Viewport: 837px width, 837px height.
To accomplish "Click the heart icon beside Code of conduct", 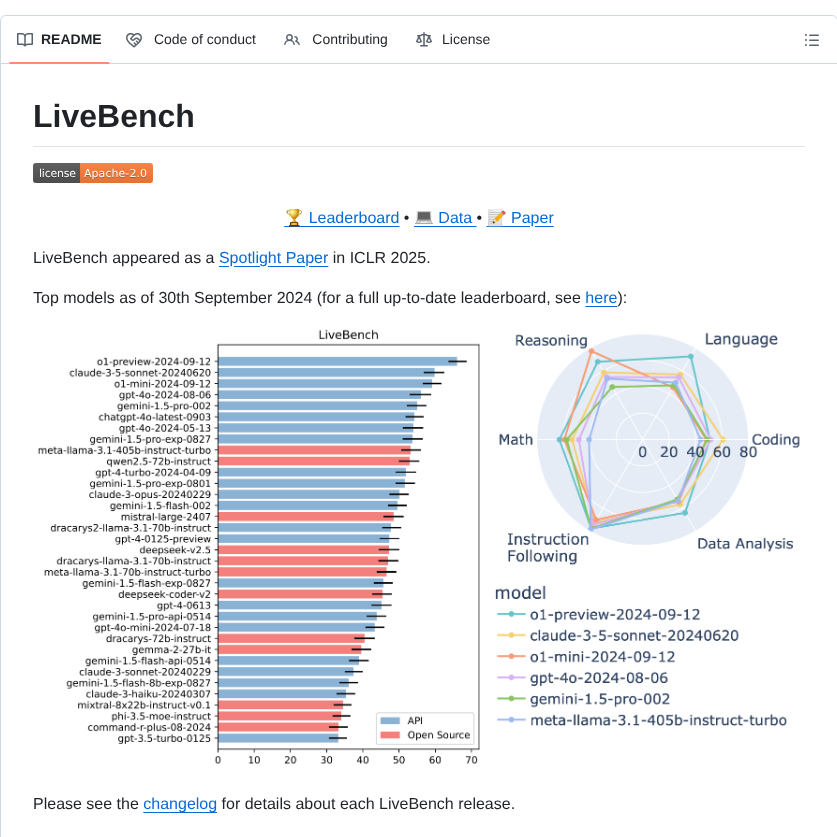I will pyautogui.click(x=133, y=39).
